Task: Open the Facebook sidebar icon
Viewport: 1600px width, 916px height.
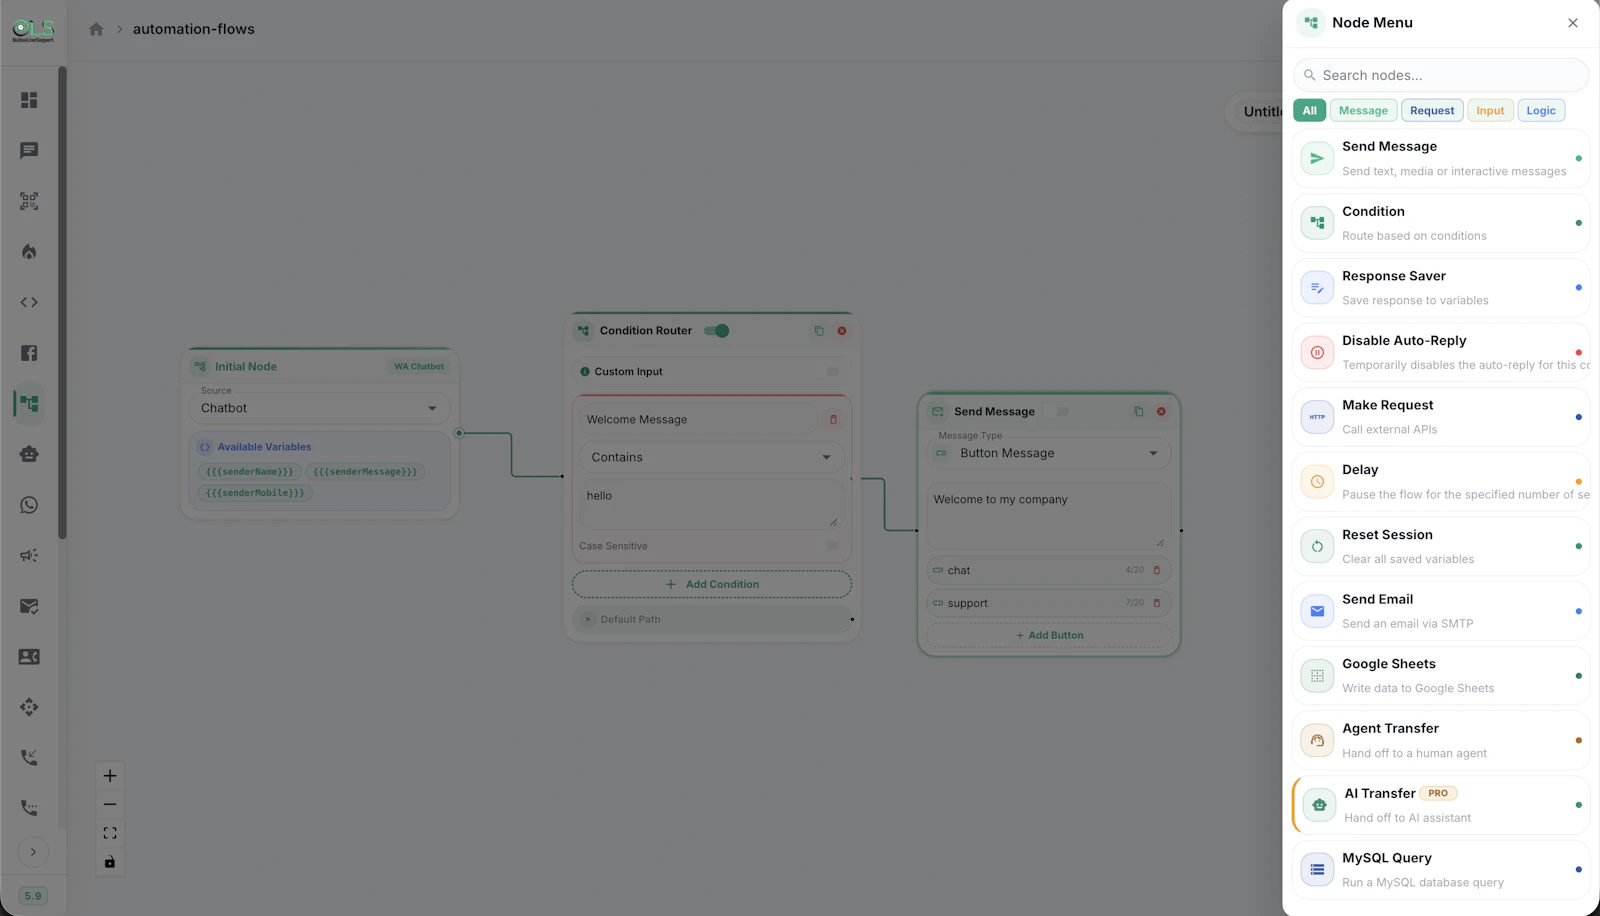Action: click(x=29, y=353)
